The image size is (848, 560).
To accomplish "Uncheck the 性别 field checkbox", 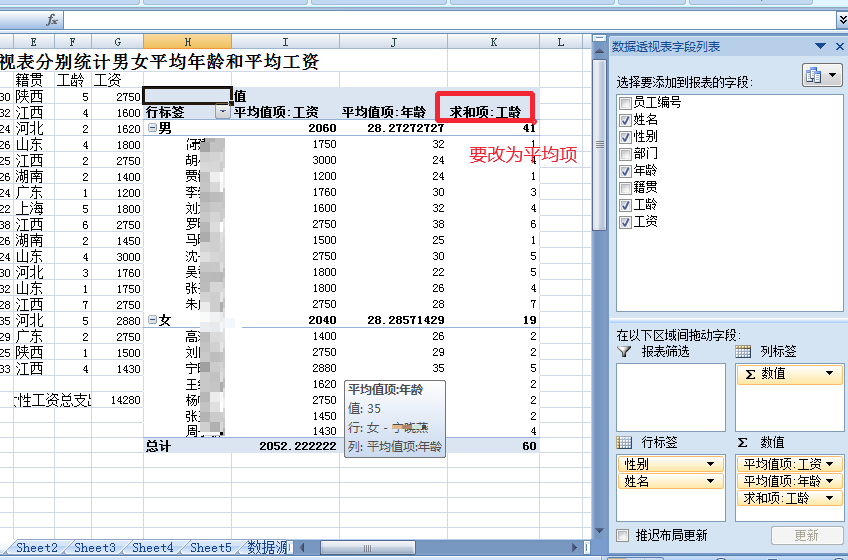I will click(x=626, y=137).
